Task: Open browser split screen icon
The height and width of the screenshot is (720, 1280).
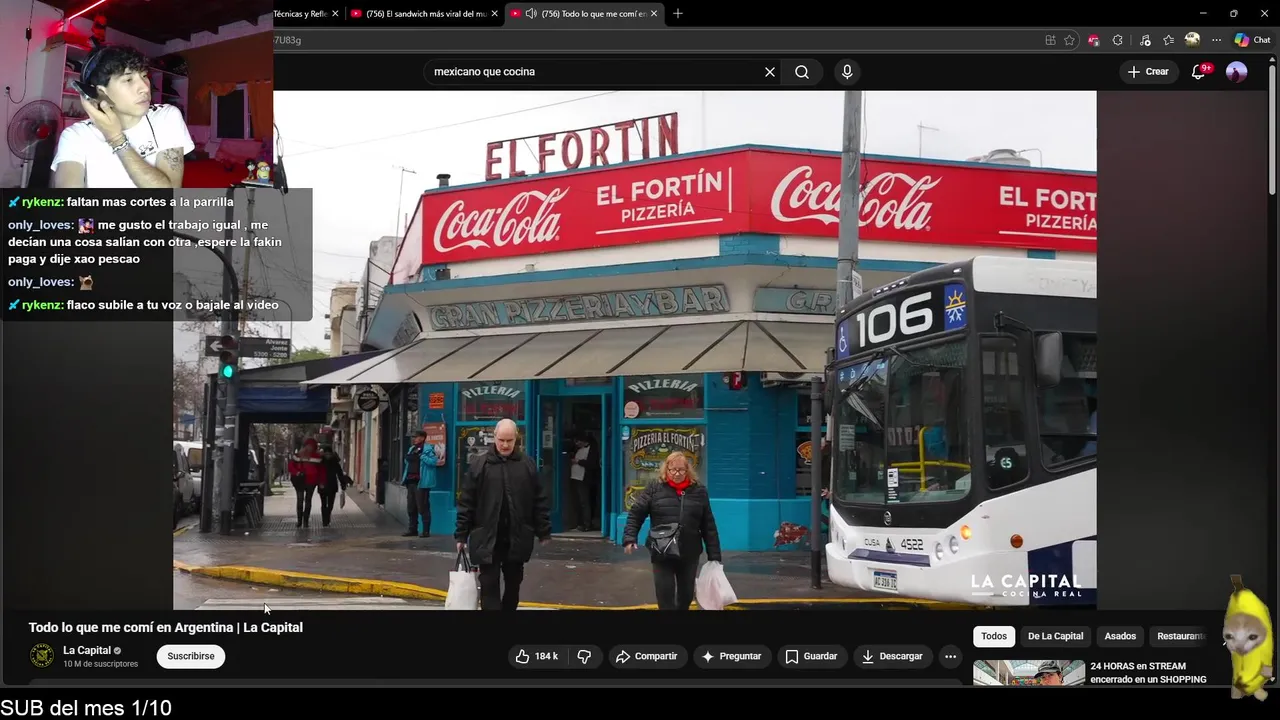Action: click(x=1050, y=40)
